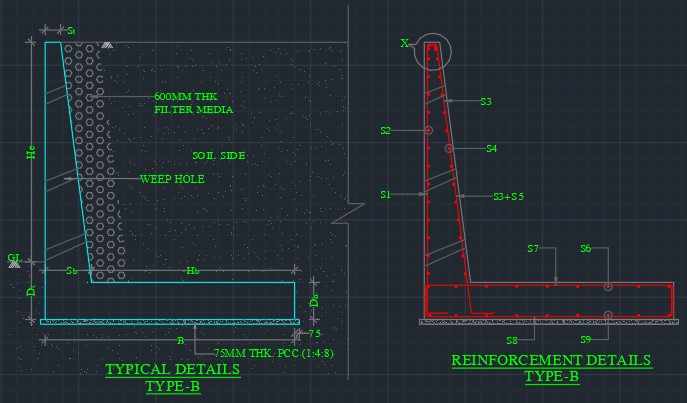This screenshot has height=403, width=687.
Task: Click the SOIL SIDE text
Action: point(218,156)
